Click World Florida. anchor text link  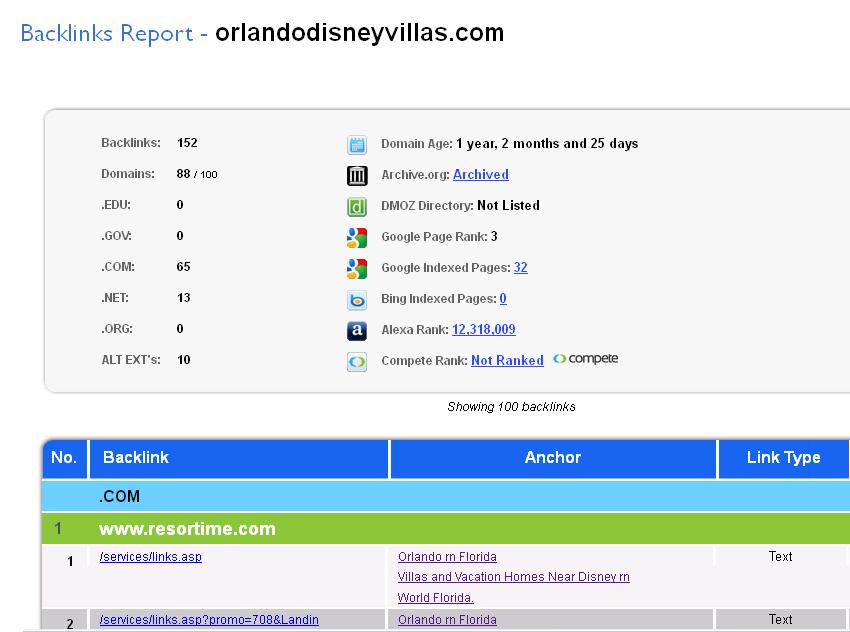click(x=436, y=597)
